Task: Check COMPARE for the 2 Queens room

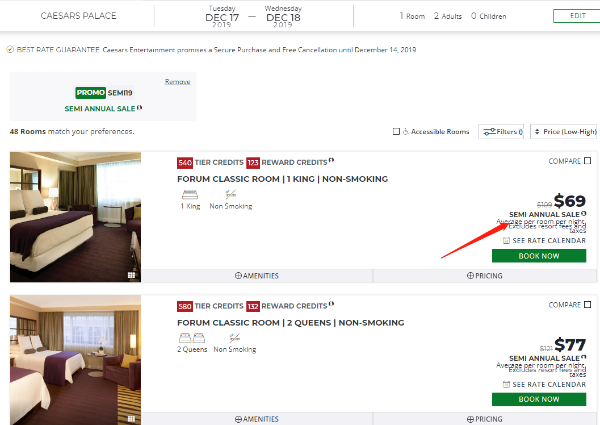Action: [588, 305]
